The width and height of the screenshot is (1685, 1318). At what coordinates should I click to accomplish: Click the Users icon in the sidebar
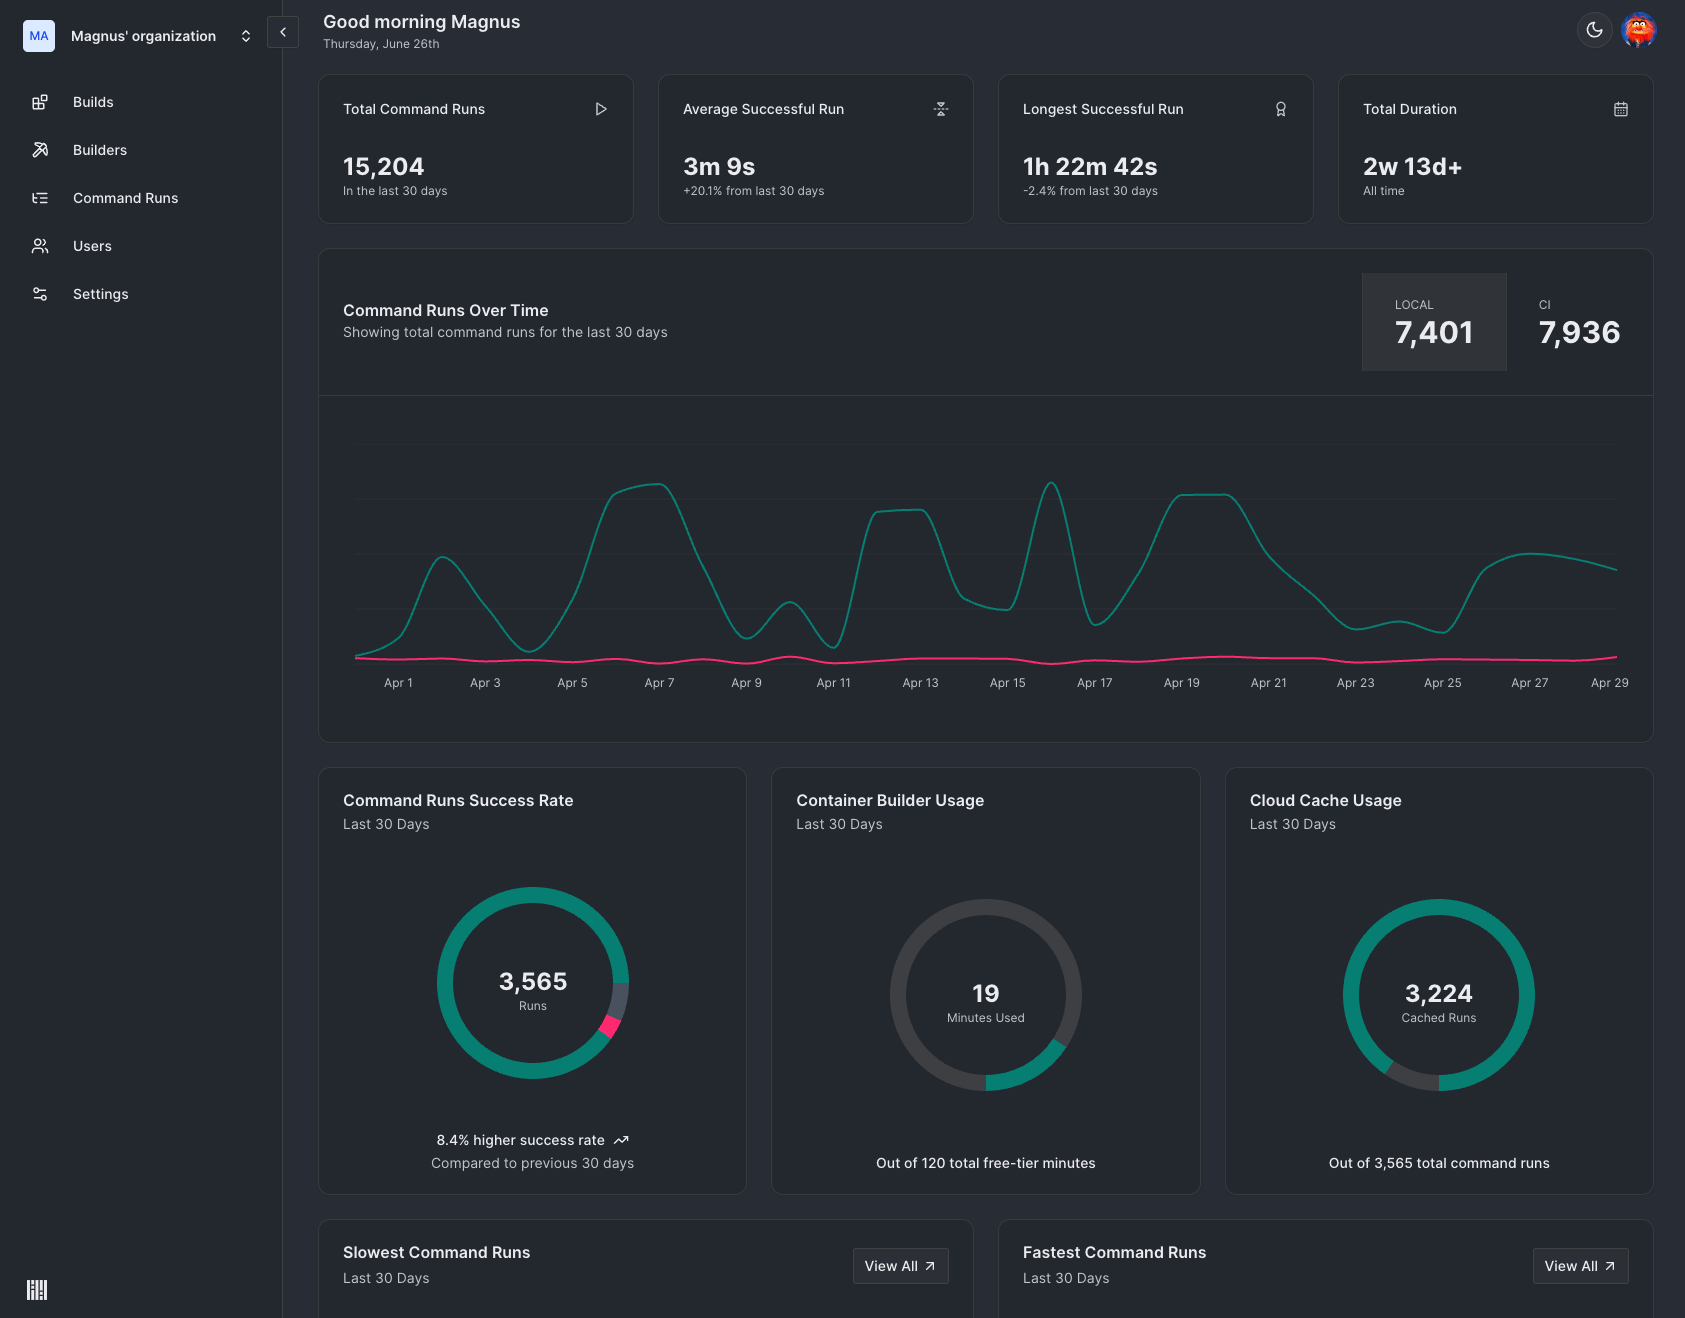(x=40, y=245)
